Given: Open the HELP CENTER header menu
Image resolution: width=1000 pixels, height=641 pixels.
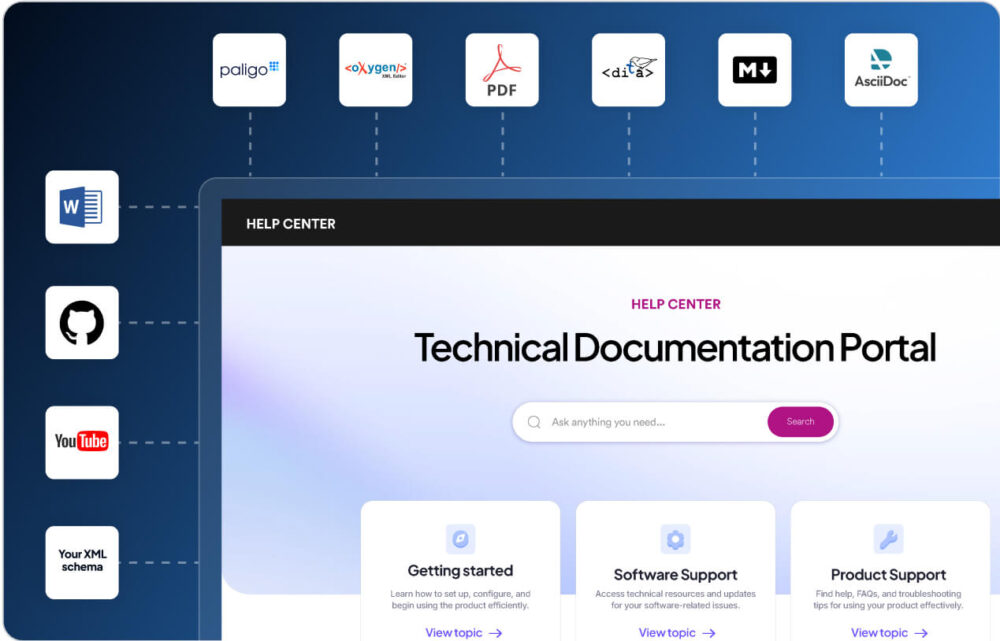Looking at the screenshot, I should tap(291, 224).
